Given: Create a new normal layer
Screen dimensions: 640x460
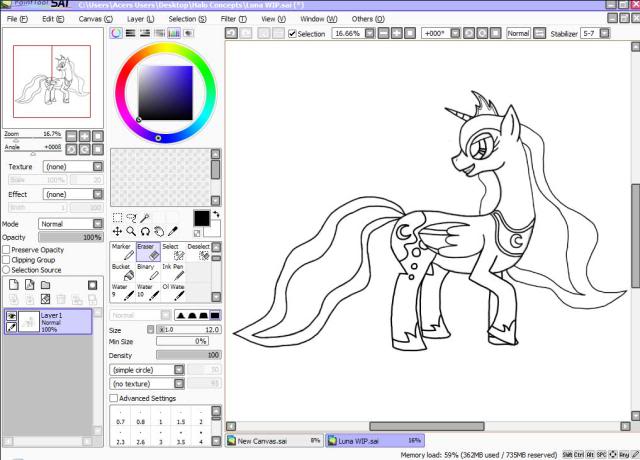Looking at the screenshot, I should pos(14,284).
